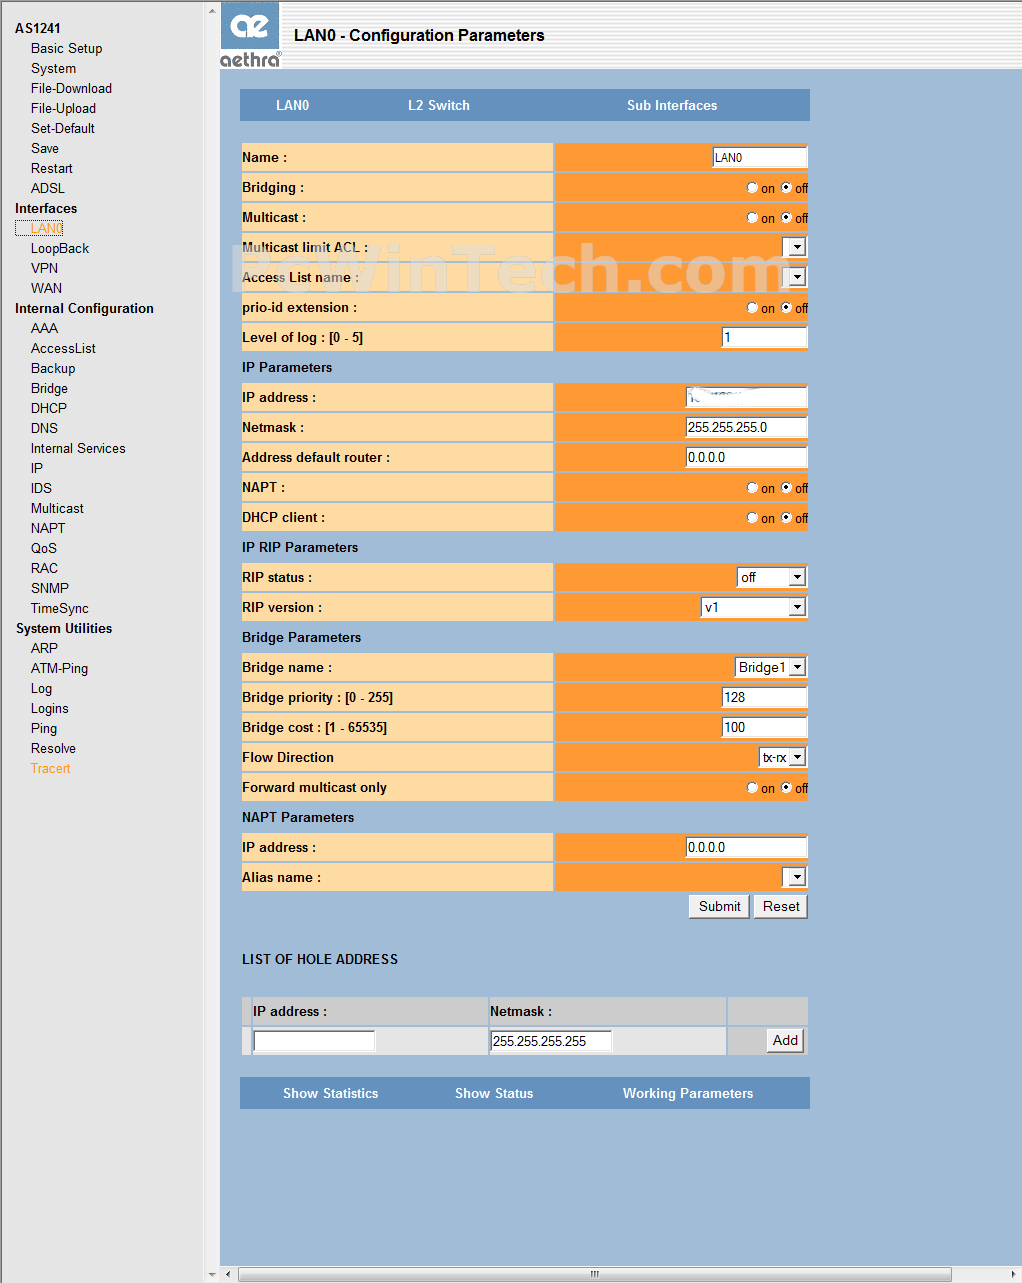Open Basic Setup in sidebar
Screen dimensions: 1022x1283
(x=66, y=48)
